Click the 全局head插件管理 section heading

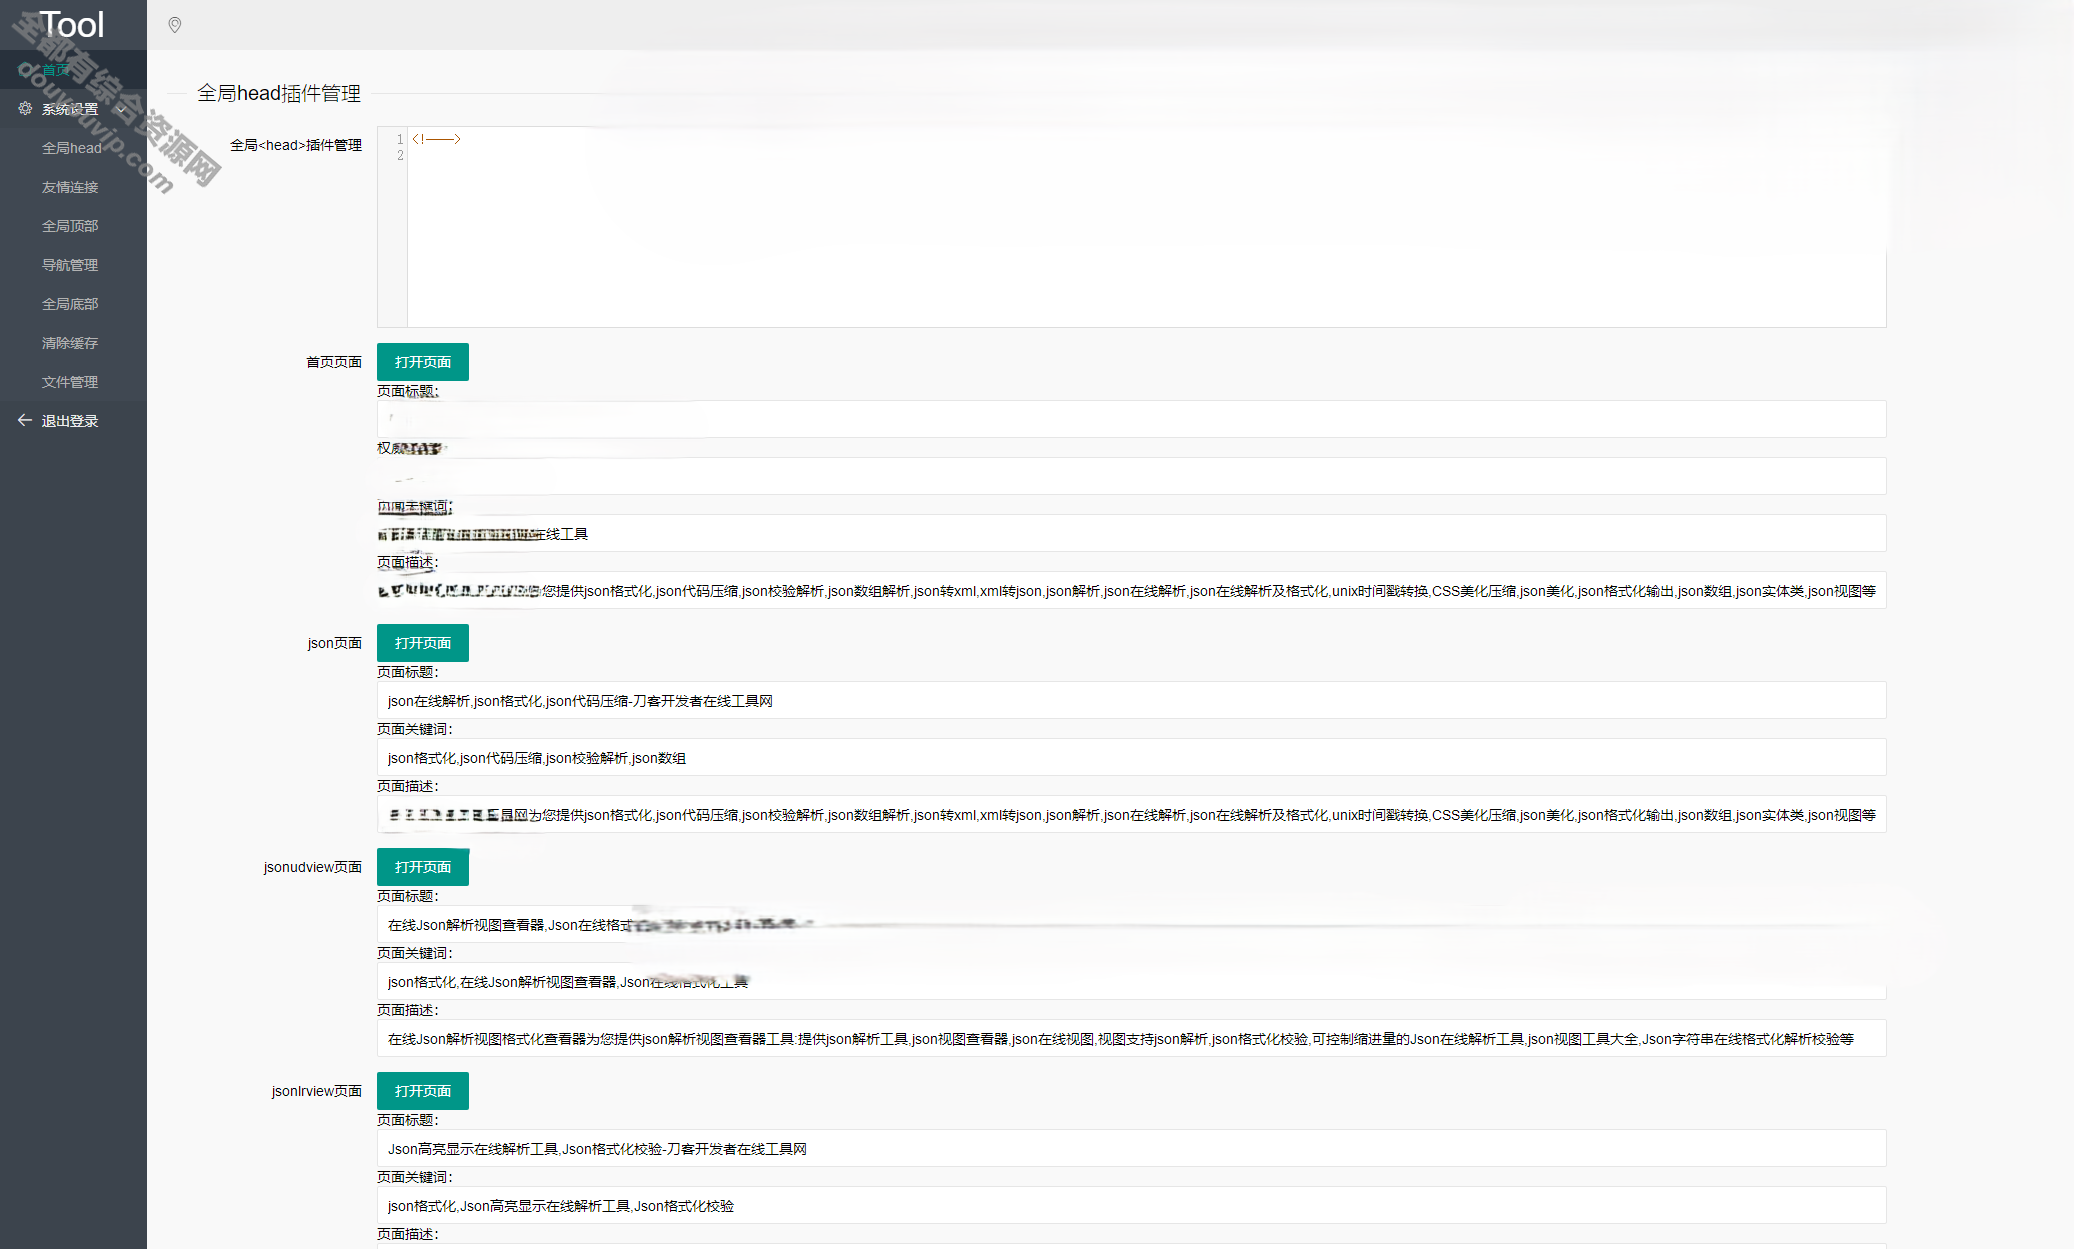279,93
